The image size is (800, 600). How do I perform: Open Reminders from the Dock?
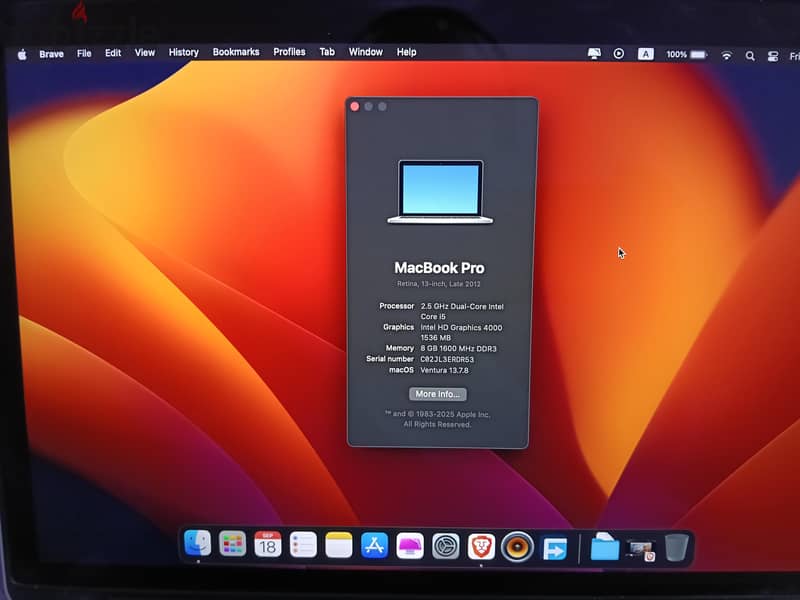click(x=303, y=545)
